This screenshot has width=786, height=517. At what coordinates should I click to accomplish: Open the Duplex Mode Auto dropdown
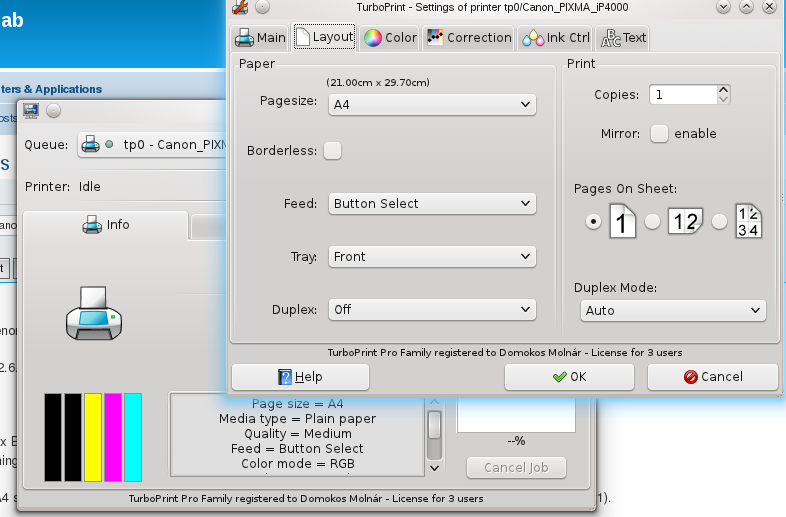point(672,311)
